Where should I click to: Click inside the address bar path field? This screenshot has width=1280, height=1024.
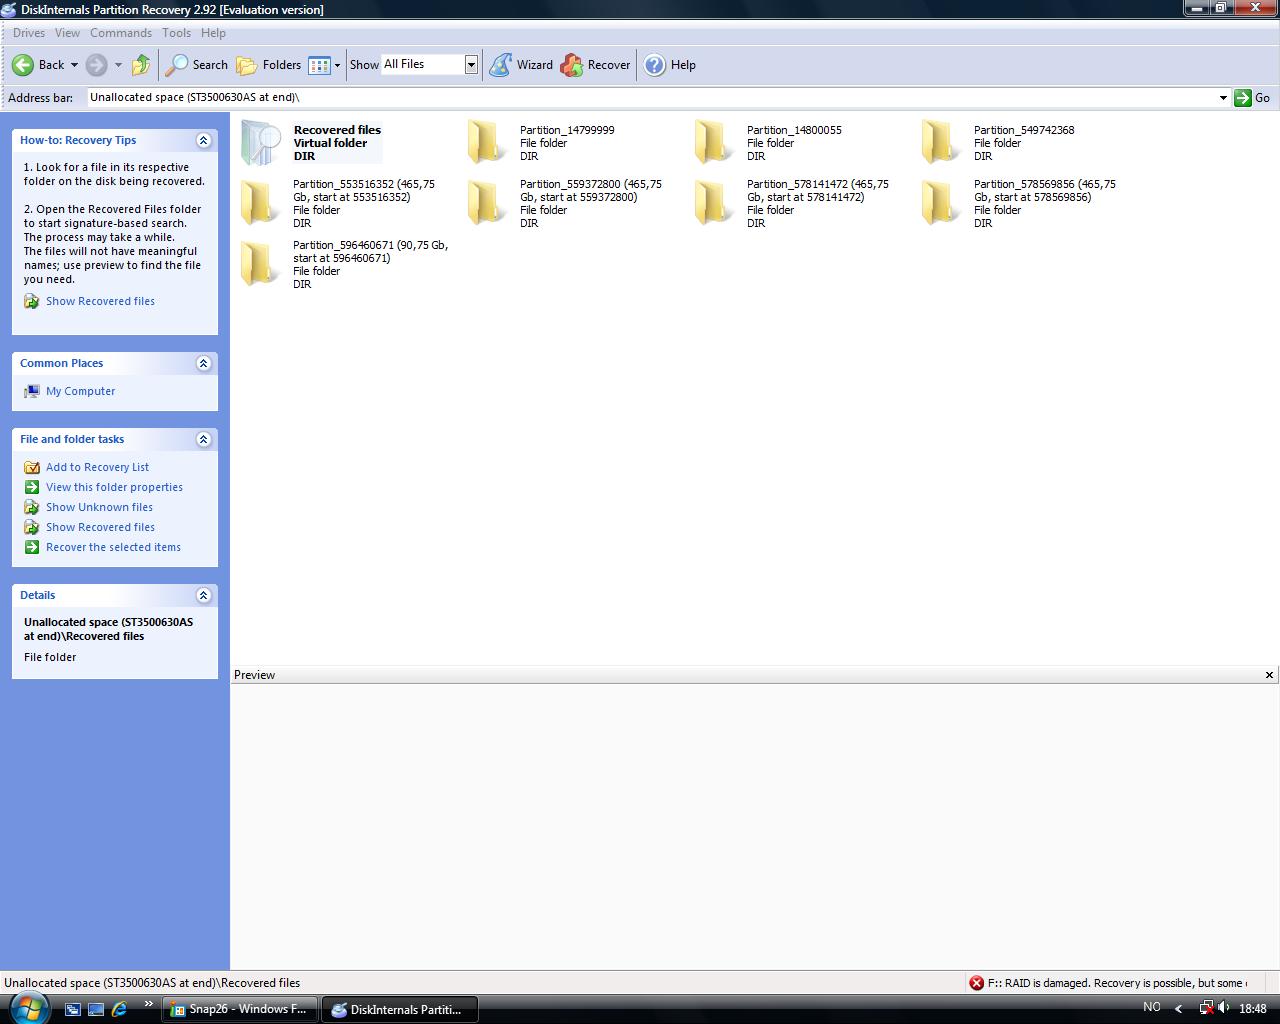point(650,97)
